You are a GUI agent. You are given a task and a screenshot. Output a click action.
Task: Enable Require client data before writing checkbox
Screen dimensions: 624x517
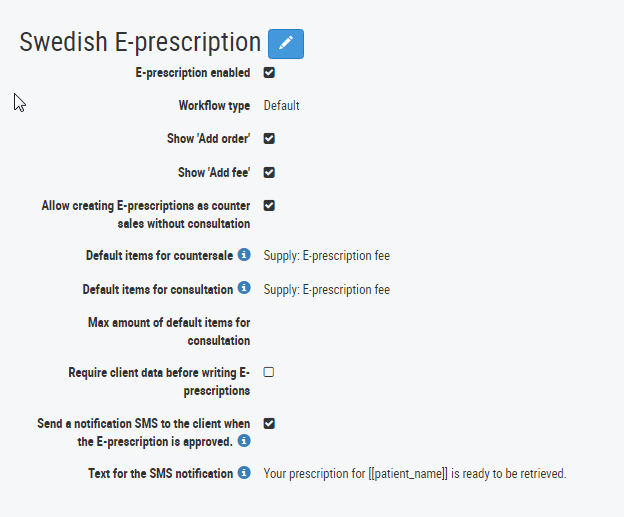(269, 372)
